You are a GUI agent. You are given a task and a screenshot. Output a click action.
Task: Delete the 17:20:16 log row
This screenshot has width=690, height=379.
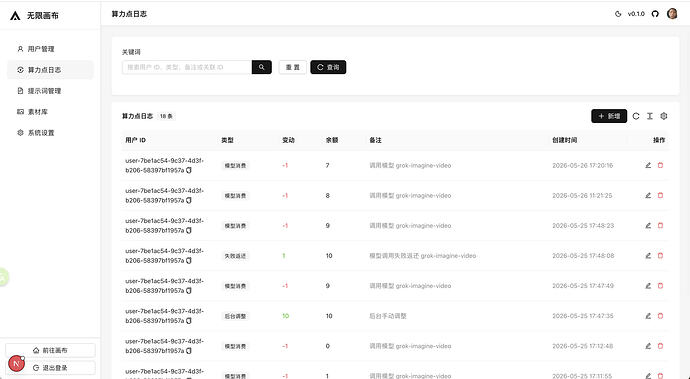660,166
